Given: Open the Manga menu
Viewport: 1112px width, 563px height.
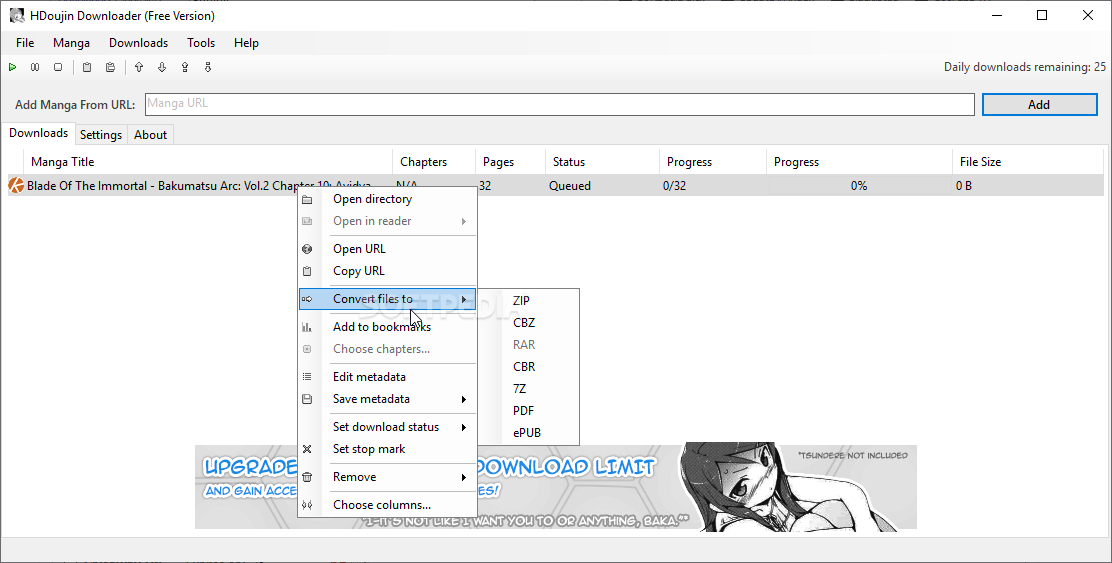Looking at the screenshot, I should (x=71, y=43).
